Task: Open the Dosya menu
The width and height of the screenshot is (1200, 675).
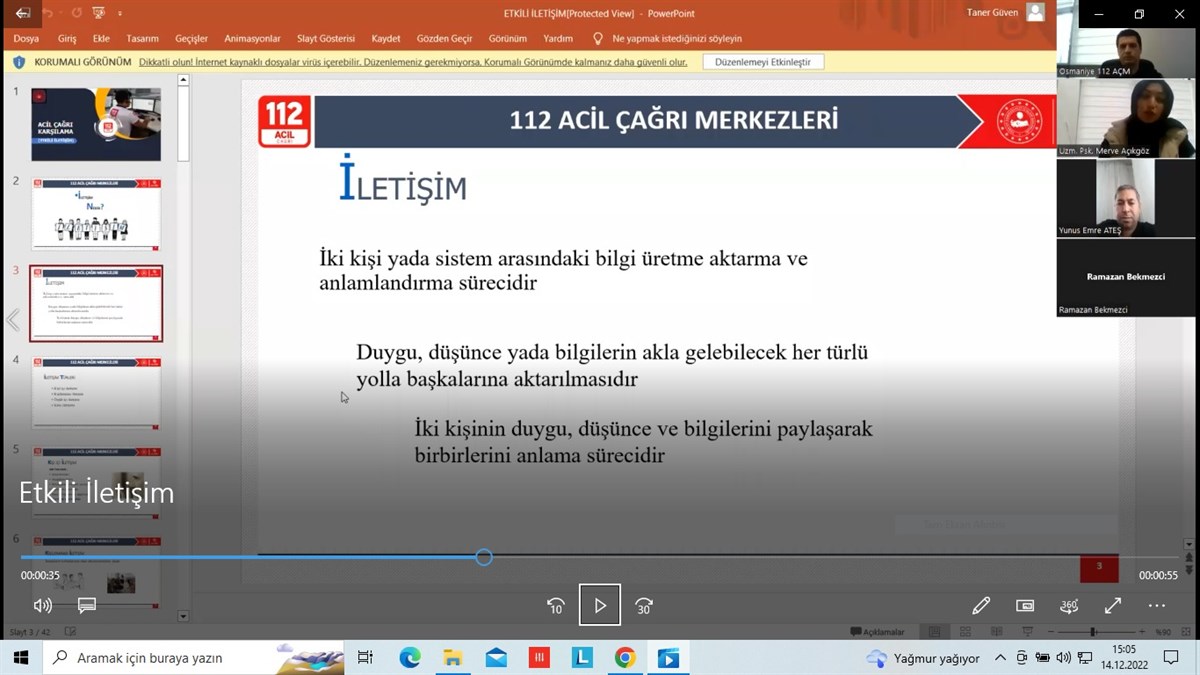Action: coord(27,39)
